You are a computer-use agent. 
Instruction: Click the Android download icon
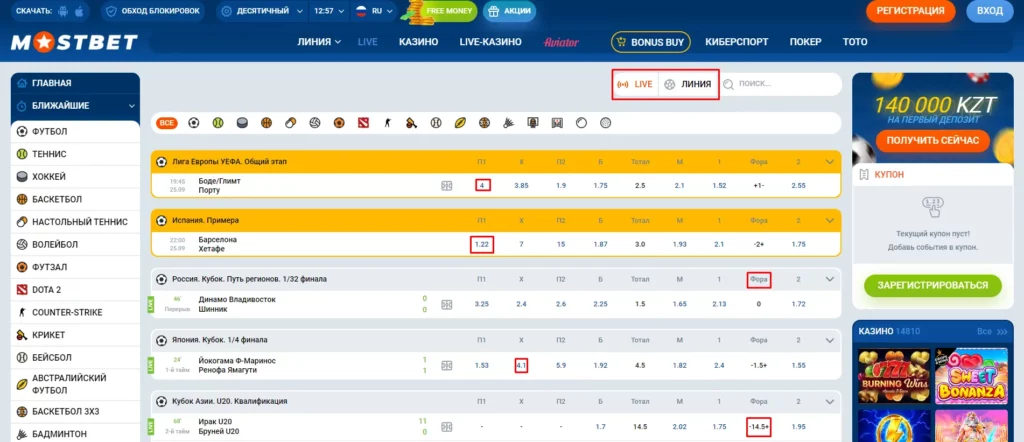(63, 11)
